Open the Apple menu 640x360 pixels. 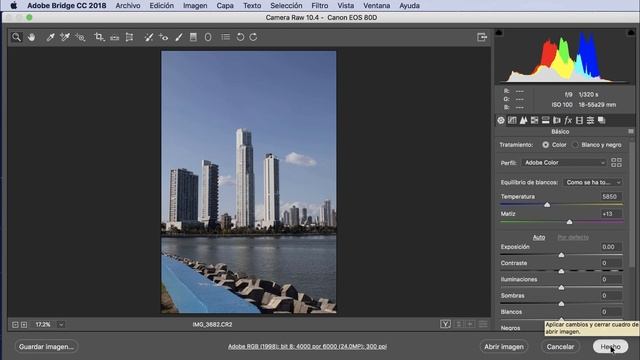pos(13,6)
